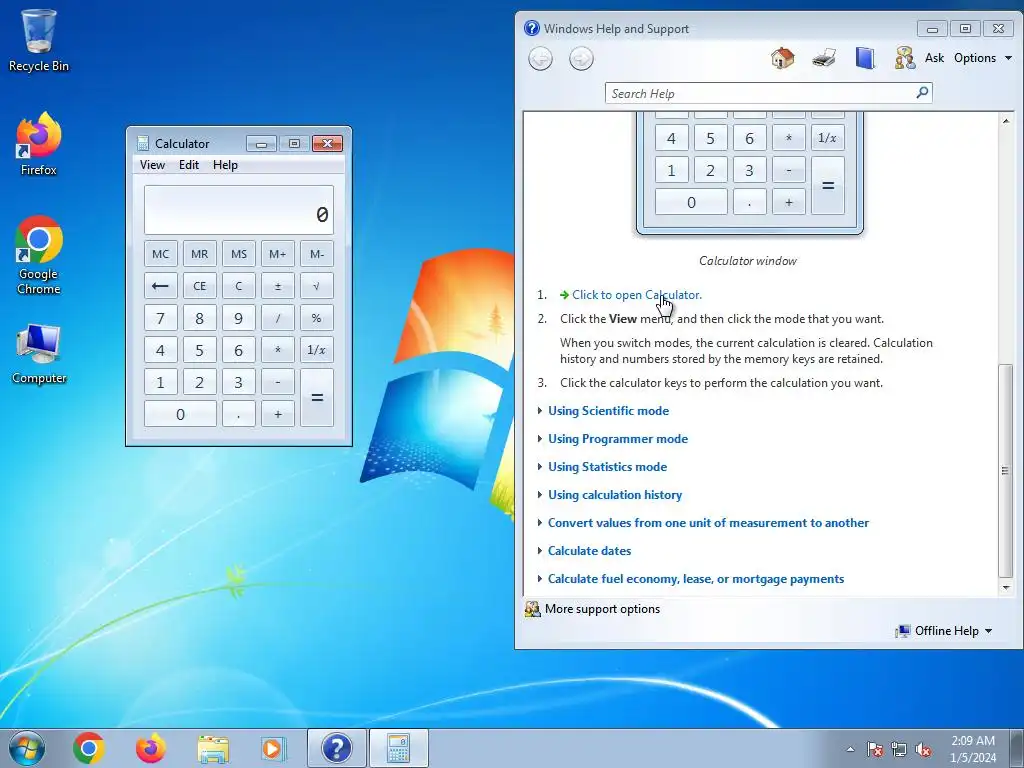Click the Ask text in Help toolbar
The width and height of the screenshot is (1024, 768).
(935, 58)
